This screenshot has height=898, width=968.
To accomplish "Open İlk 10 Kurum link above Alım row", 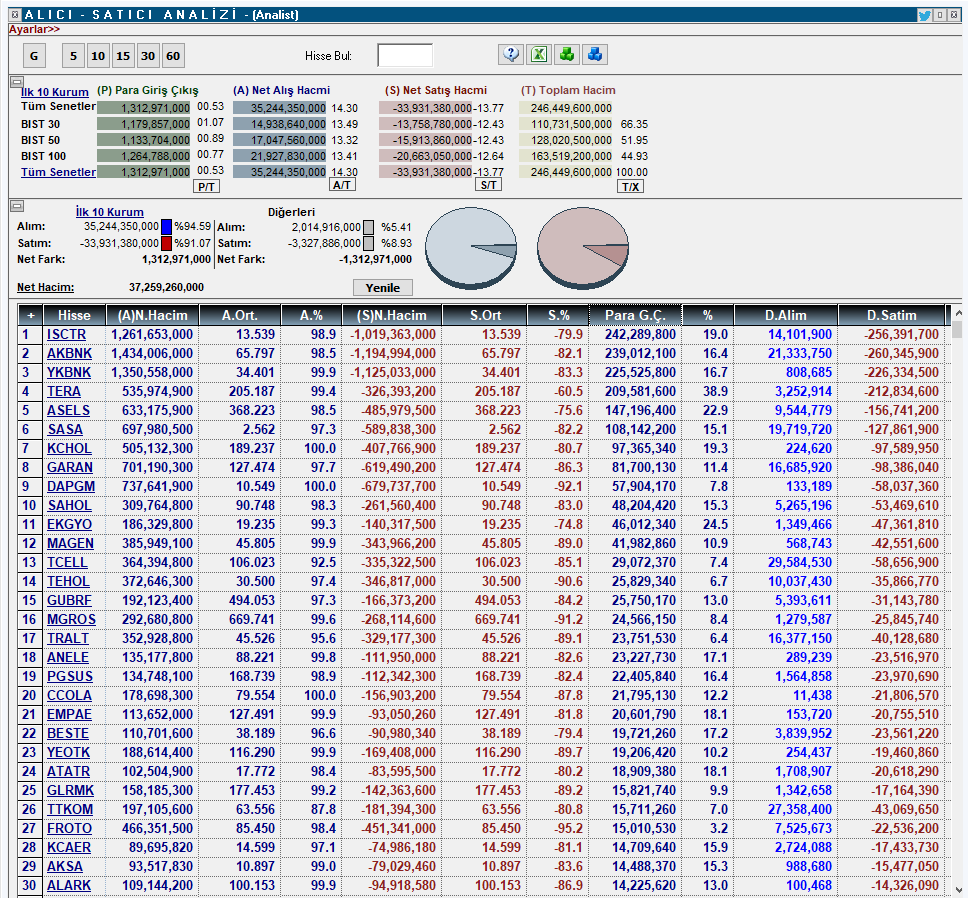I will (x=110, y=212).
